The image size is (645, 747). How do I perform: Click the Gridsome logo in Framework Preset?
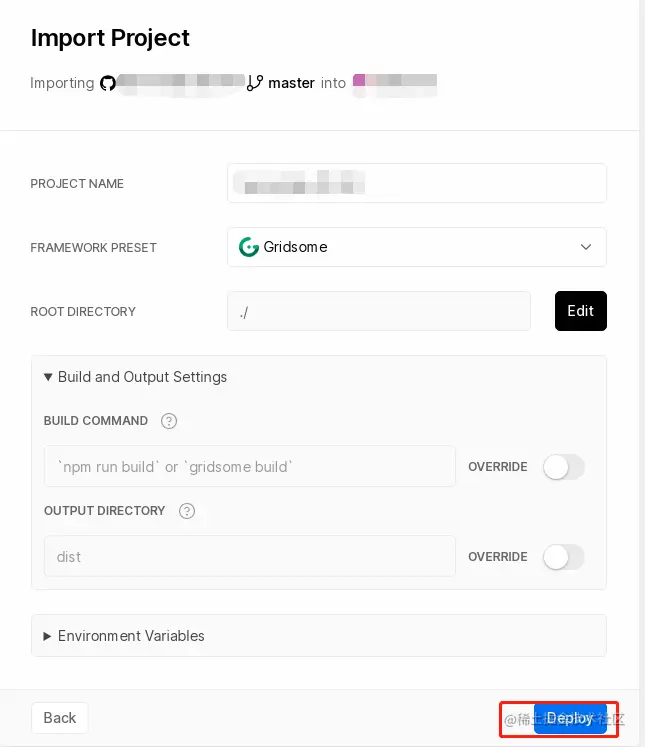click(249, 247)
